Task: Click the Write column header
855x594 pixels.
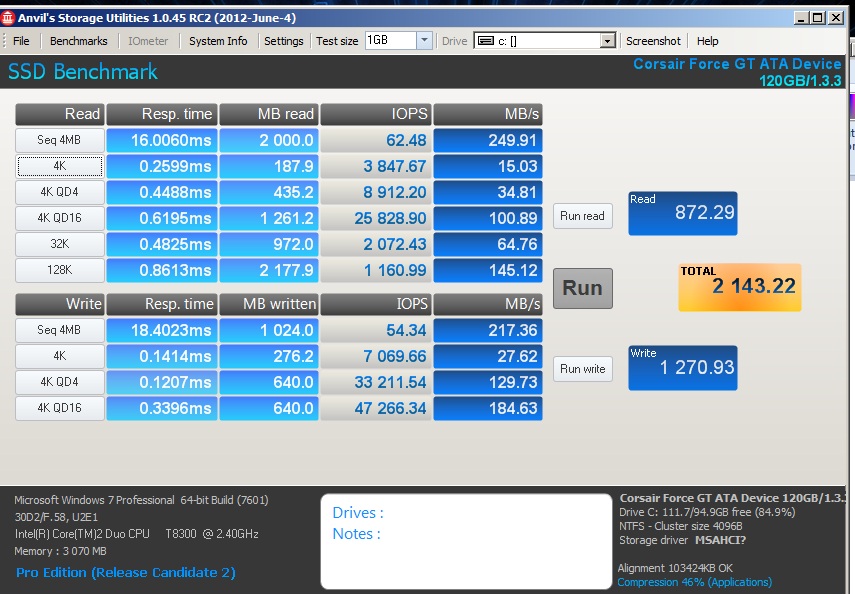Action: 59,304
